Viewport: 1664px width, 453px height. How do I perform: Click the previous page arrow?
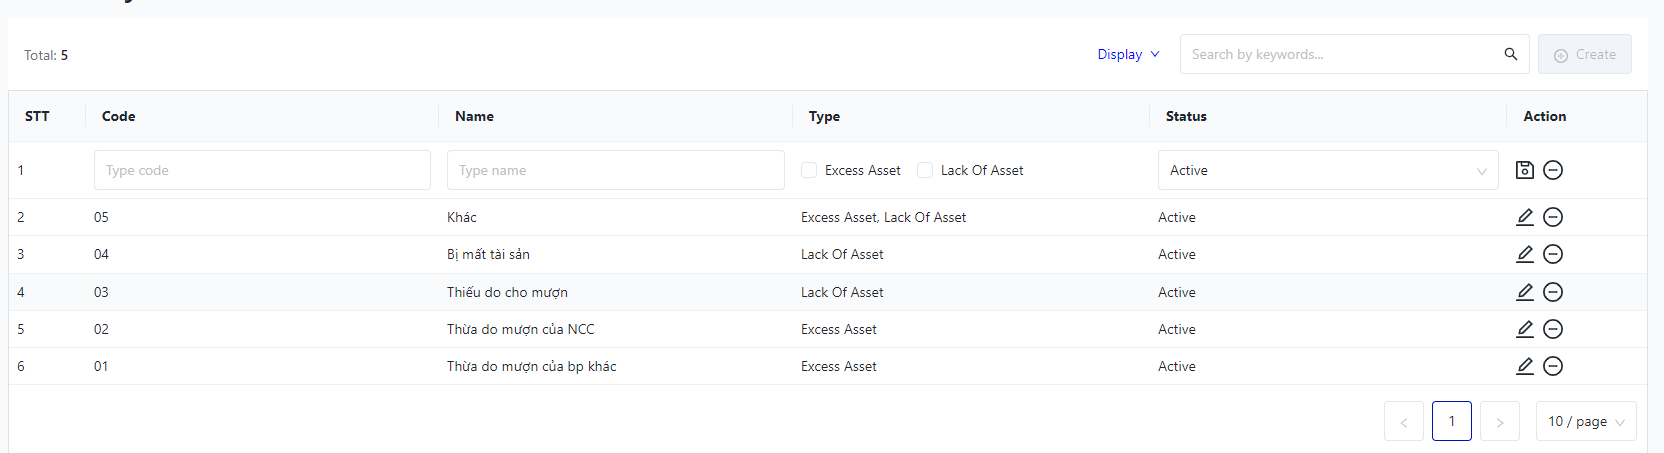[x=1403, y=422]
